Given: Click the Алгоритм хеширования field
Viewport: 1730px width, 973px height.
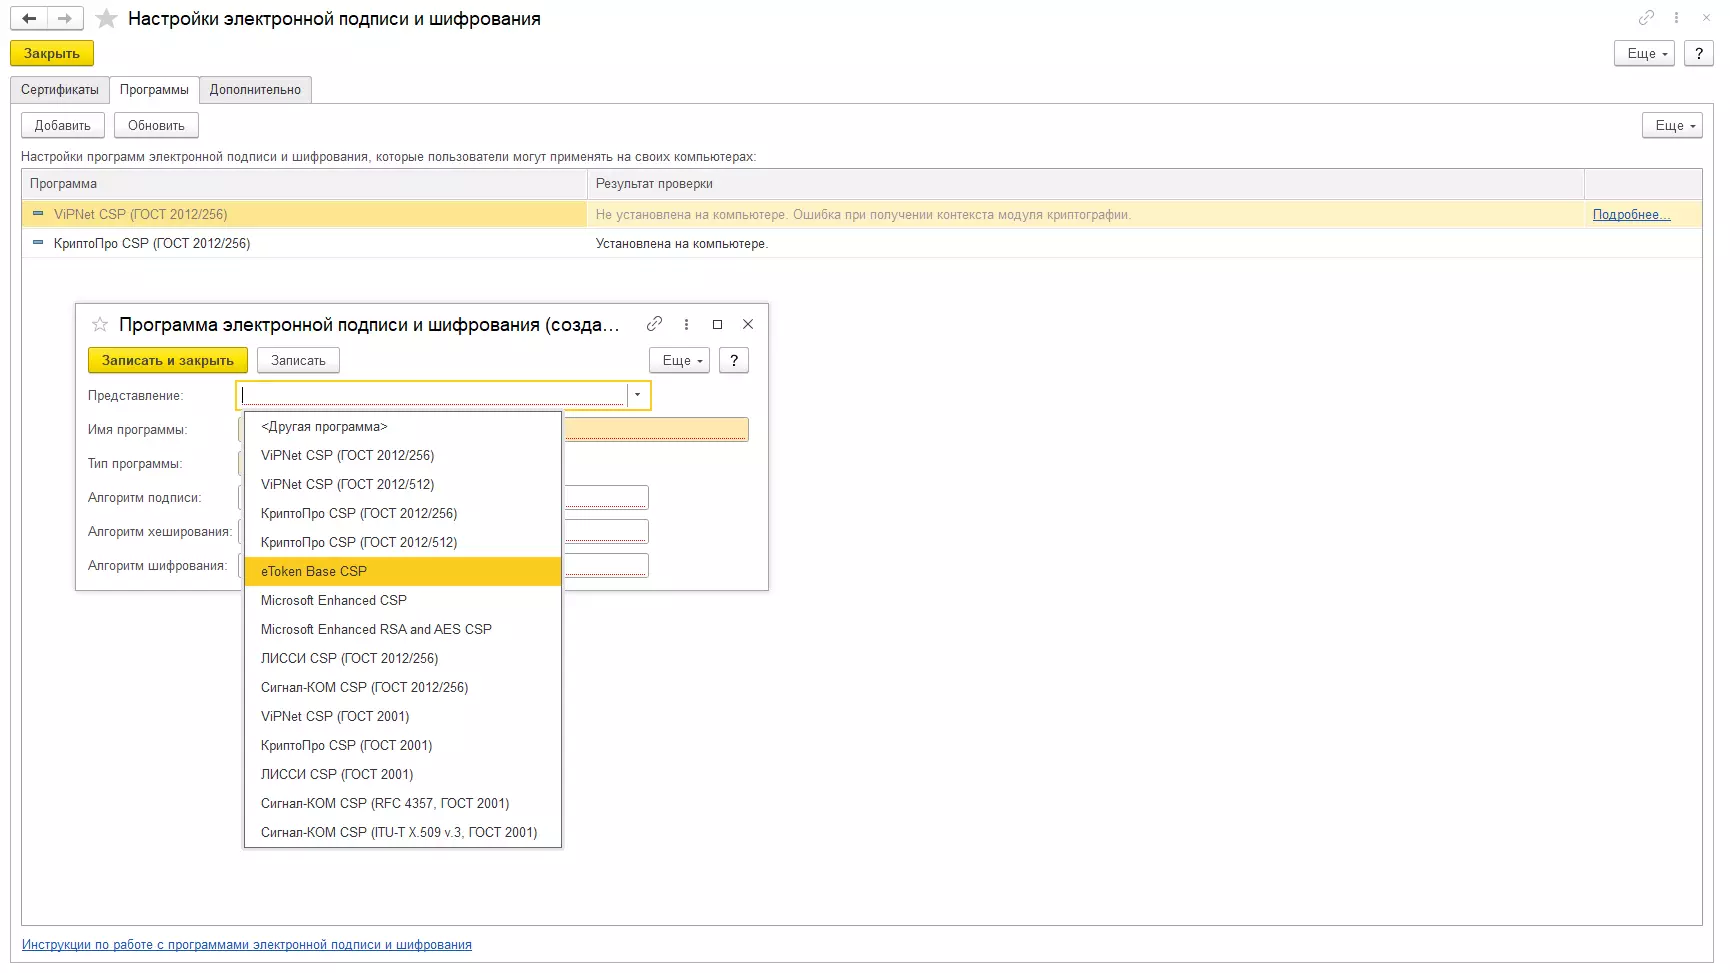Looking at the screenshot, I should (x=606, y=531).
